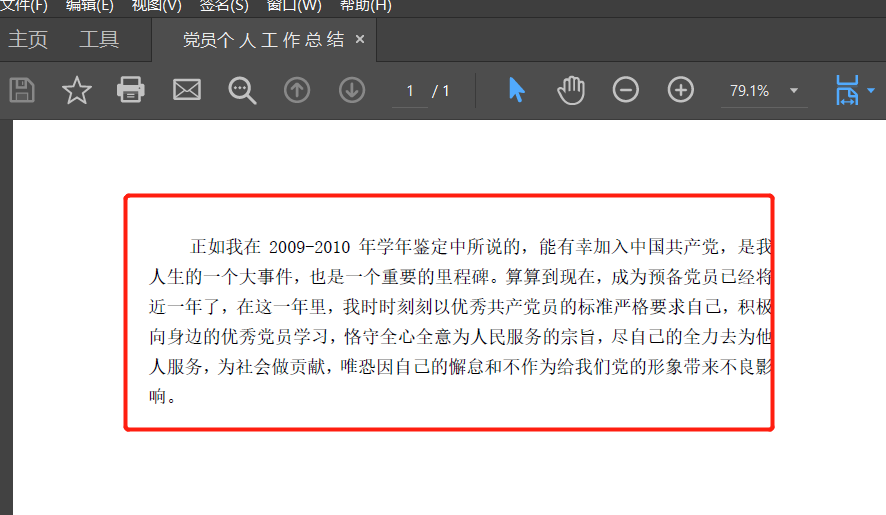
Task: Open the 编辑(E) menu
Action: 89,6
